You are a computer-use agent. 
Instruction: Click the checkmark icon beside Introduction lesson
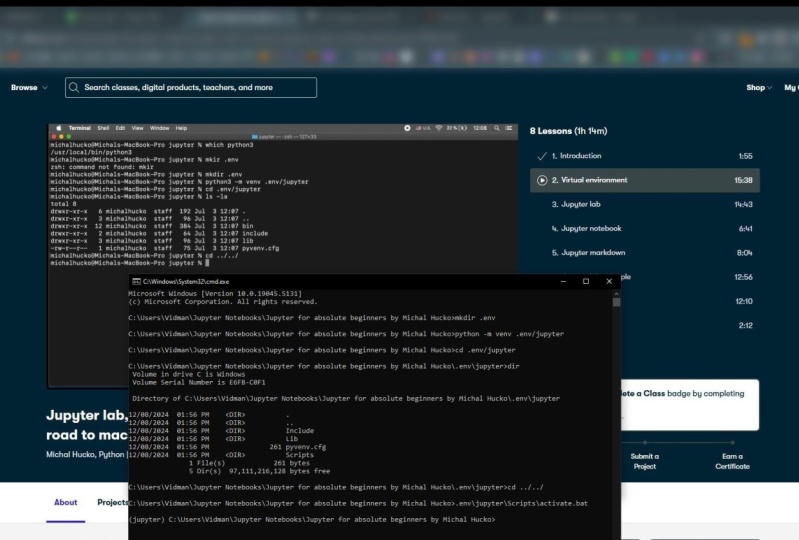click(542, 156)
